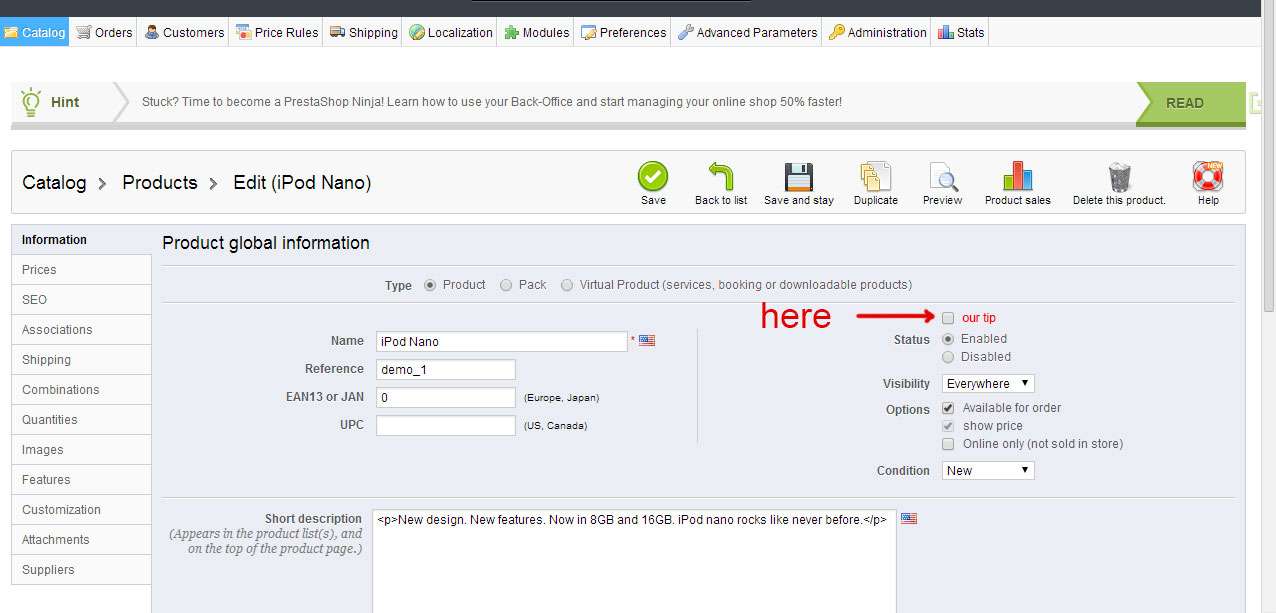Click the Product global information heading
Viewport: 1276px width, 613px height.
coord(266,243)
